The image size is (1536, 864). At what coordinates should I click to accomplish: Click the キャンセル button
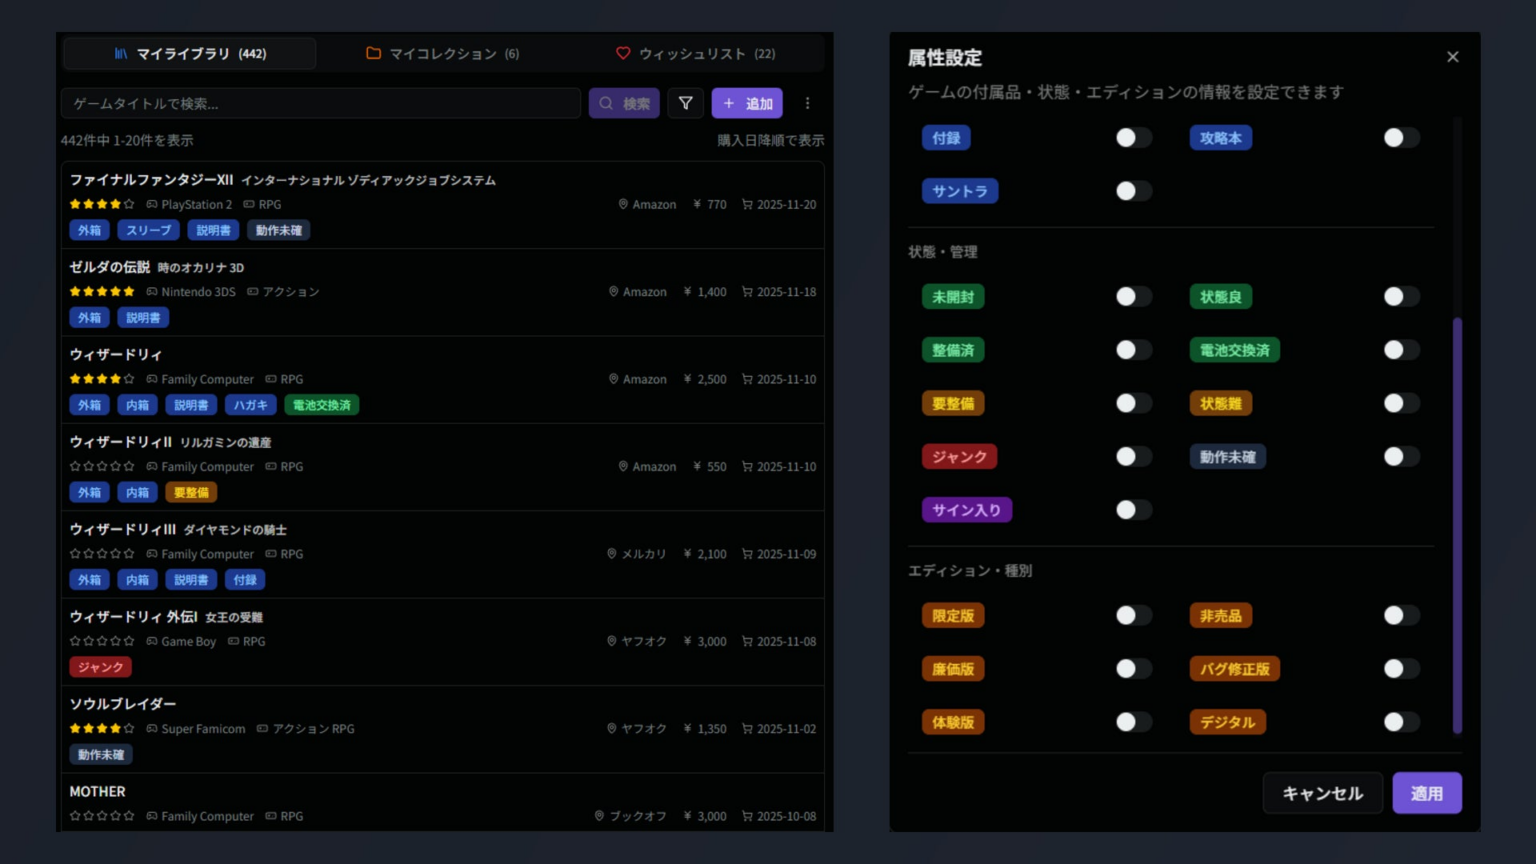point(1322,793)
